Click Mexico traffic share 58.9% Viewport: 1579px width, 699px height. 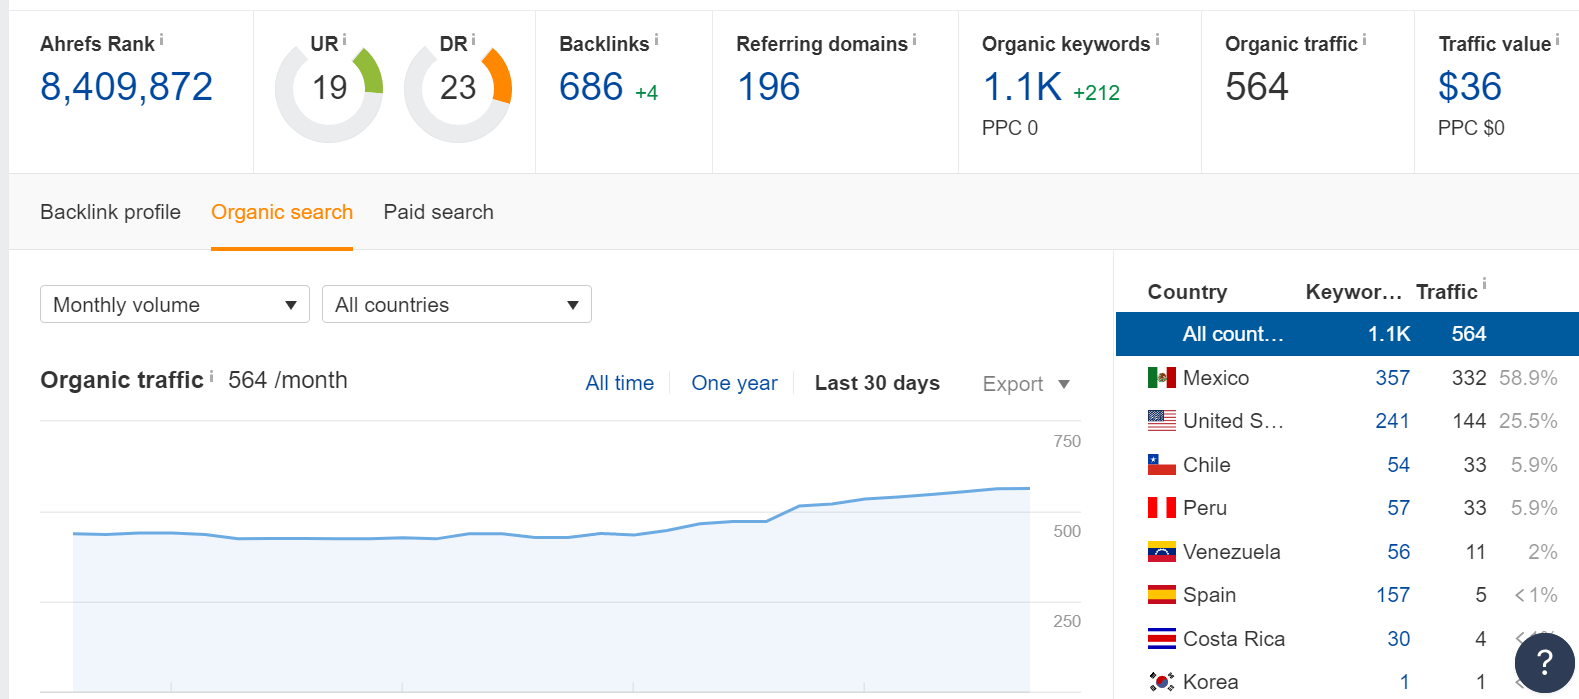pyautogui.click(x=1528, y=378)
